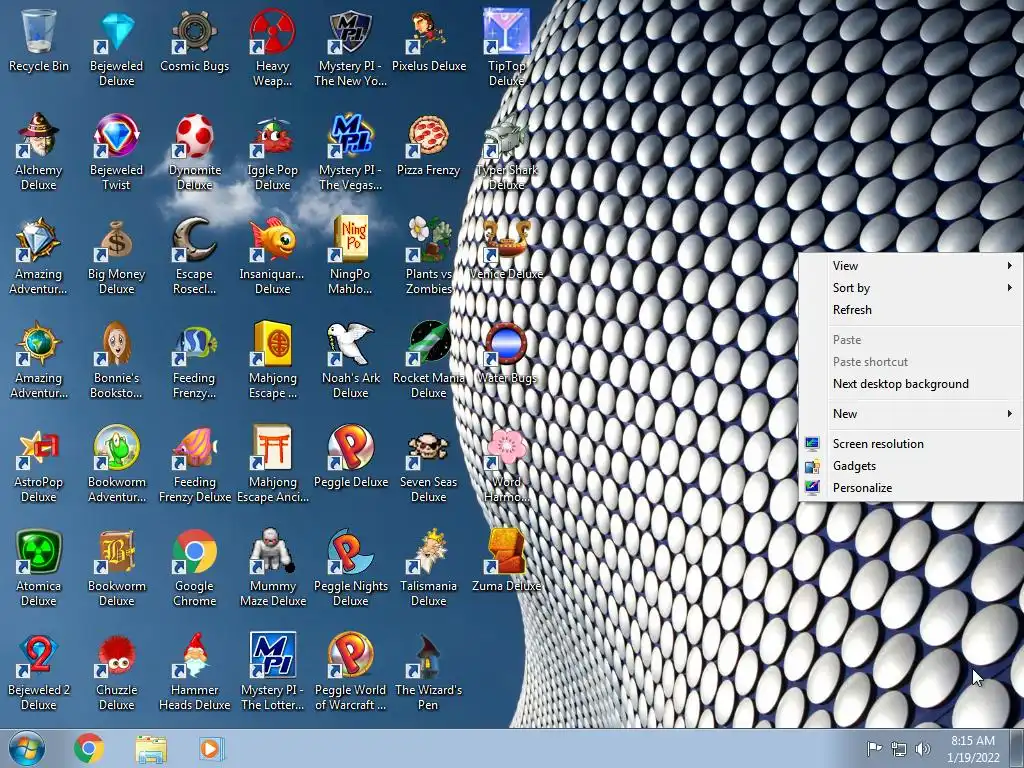Choose Refresh from the context menu
The width and height of the screenshot is (1024, 768).
tap(910, 310)
